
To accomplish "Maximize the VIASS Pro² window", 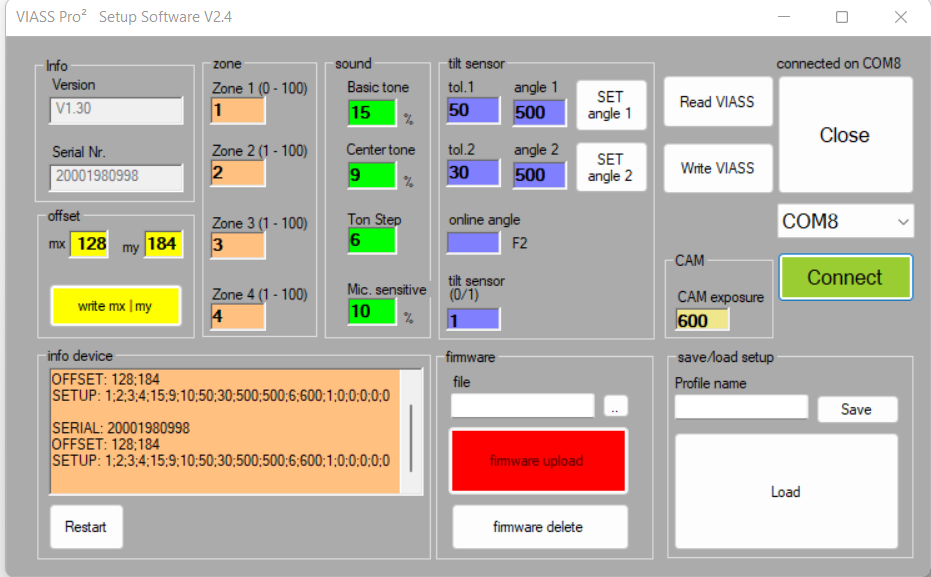I will click(842, 17).
